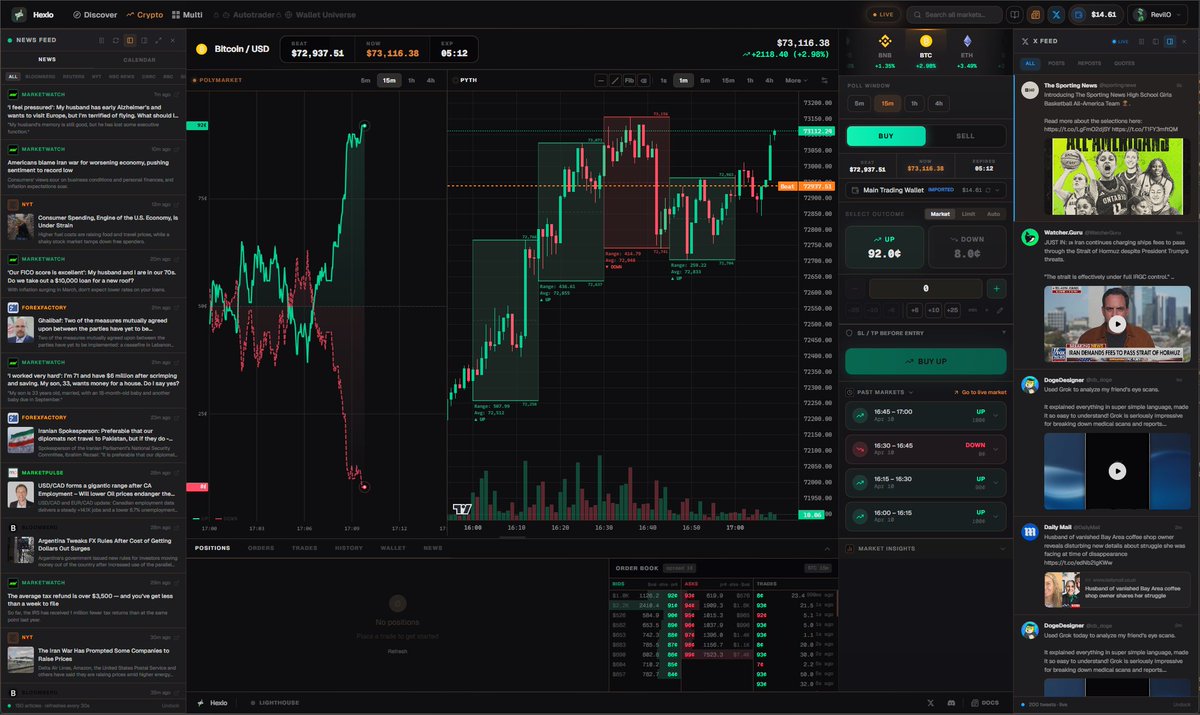Click the Hexlo logo icon in top bar
1200x715 pixels.
[x=19, y=15]
